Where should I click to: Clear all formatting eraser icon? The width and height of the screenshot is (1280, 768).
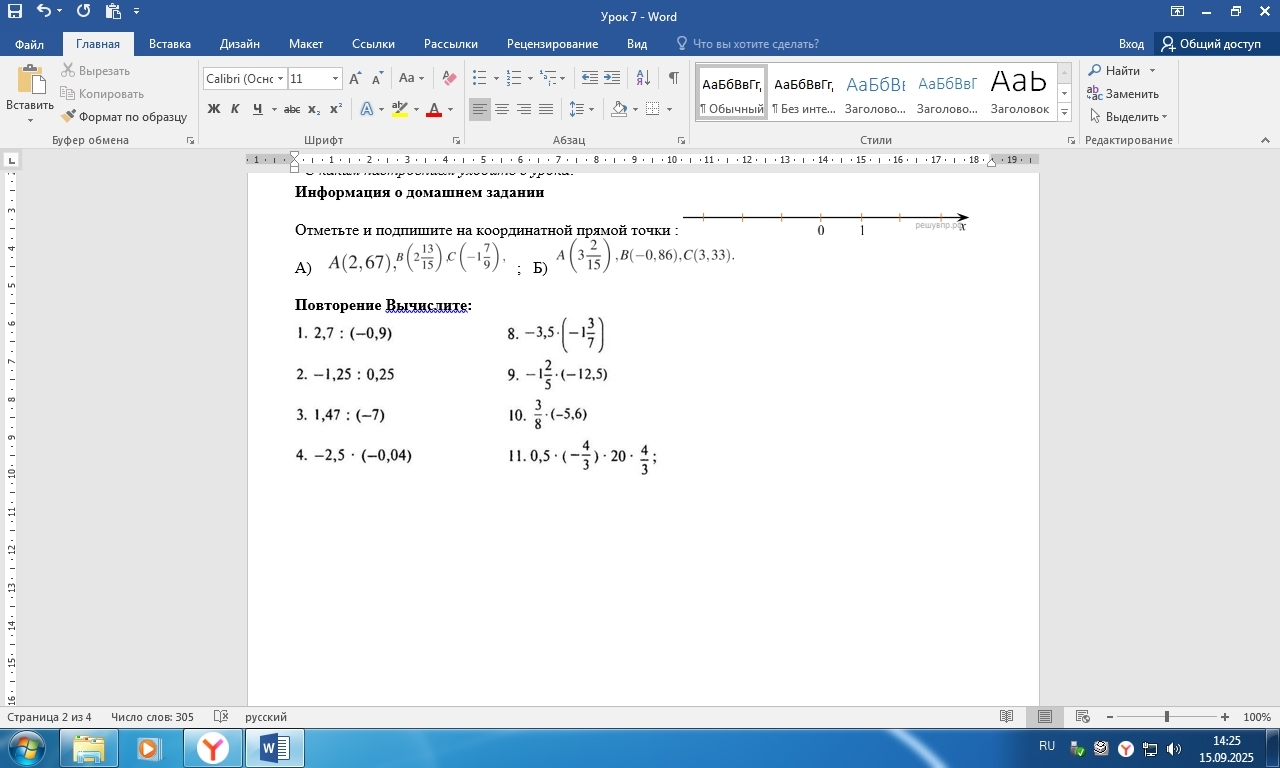[x=449, y=78]
